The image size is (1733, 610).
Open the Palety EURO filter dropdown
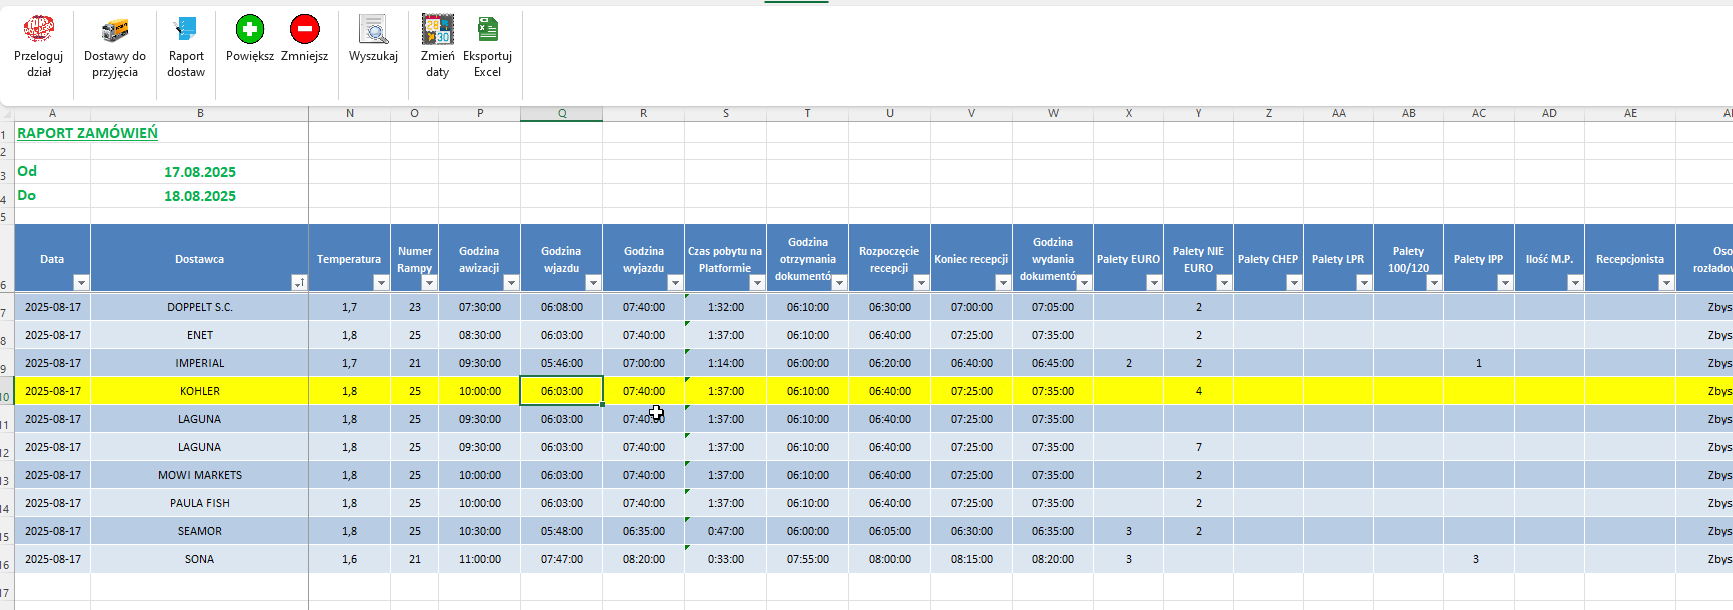(x=1154, y=283)
